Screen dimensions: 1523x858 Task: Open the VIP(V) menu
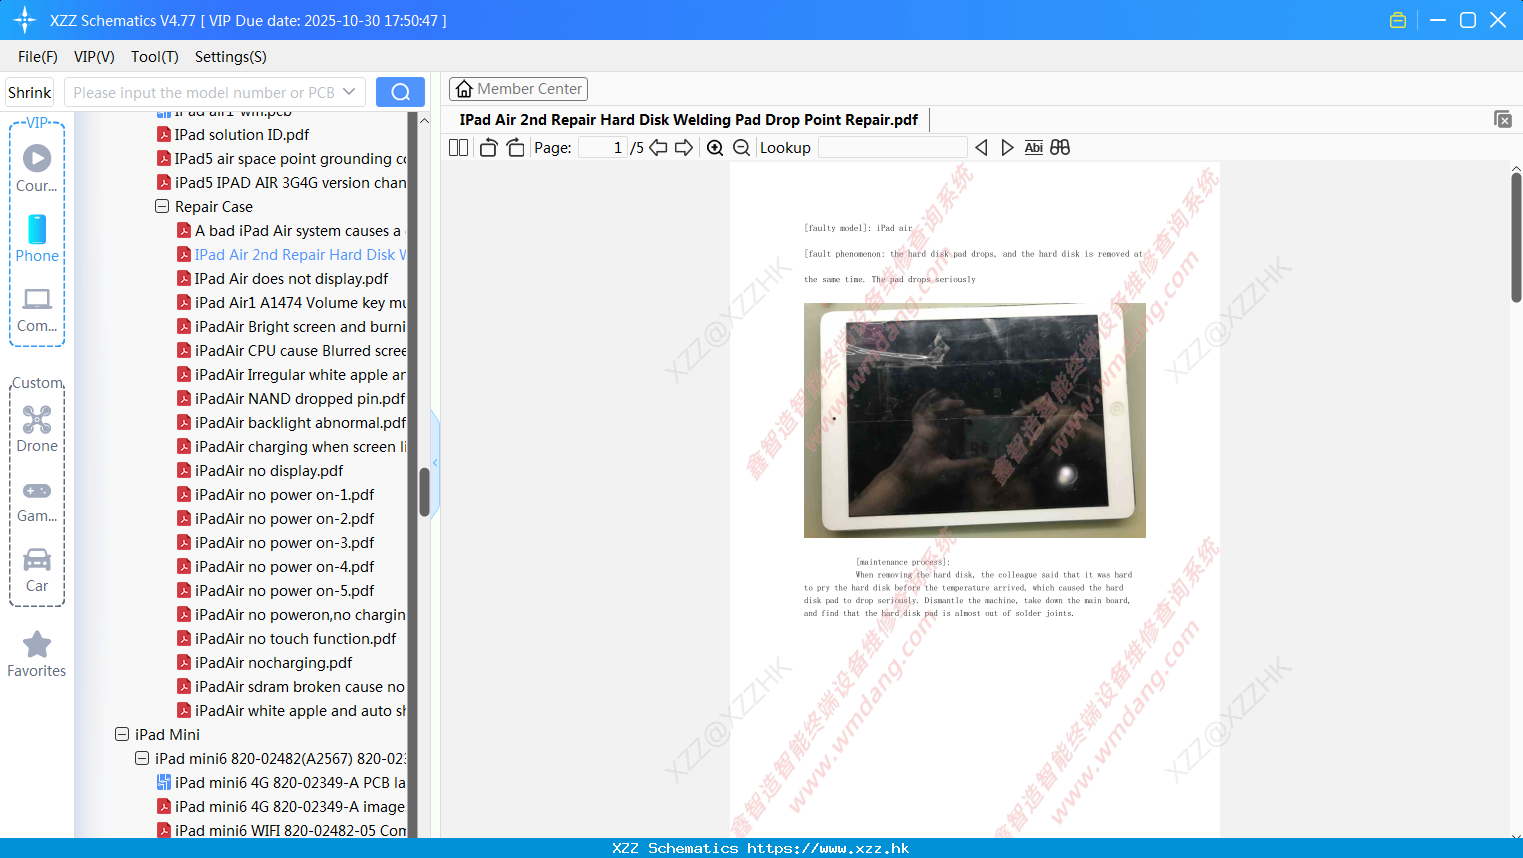coord(94,57)
